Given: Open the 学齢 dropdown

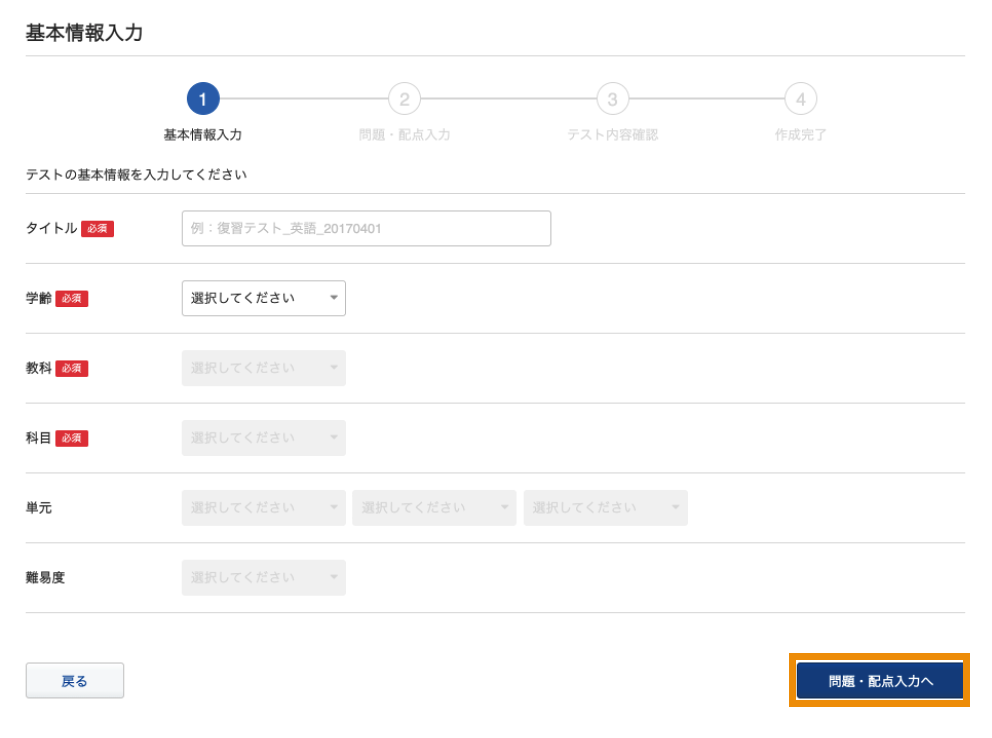Looking at the screenshot, I should pos(264,298).
